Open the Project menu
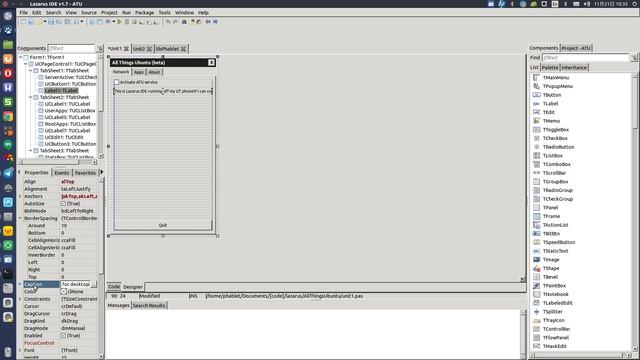 (109, 13)
